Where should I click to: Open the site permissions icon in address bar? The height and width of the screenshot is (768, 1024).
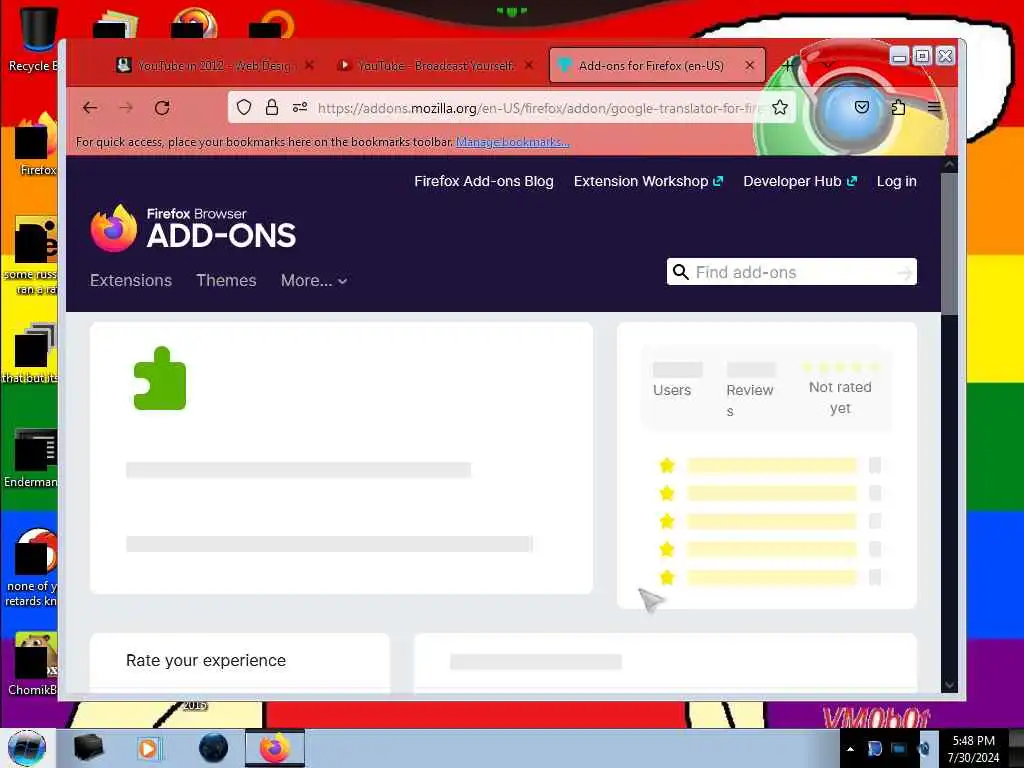coord(300,107)
